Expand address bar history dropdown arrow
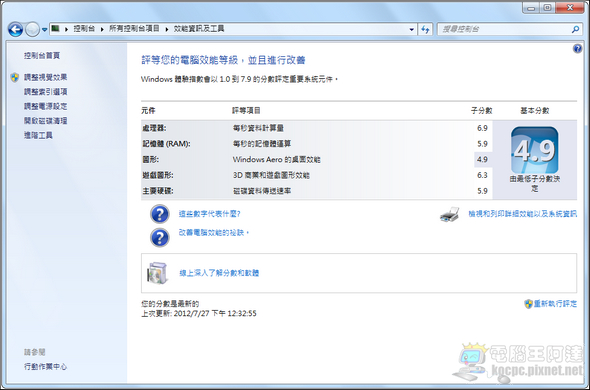The width and height of the screenshot is (590, 390). click(x=411, y=29)
